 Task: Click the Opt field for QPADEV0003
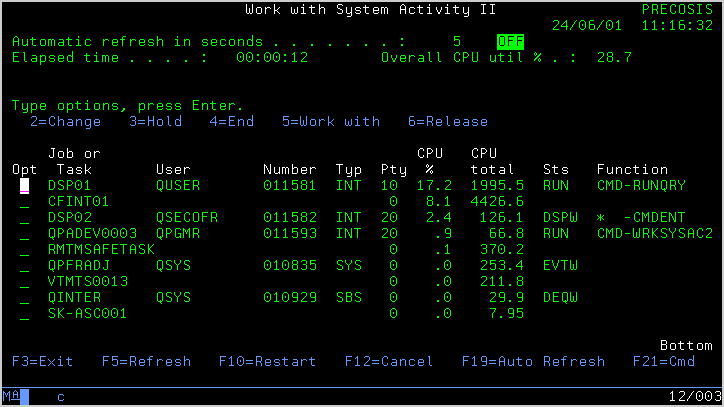point(24,234)
